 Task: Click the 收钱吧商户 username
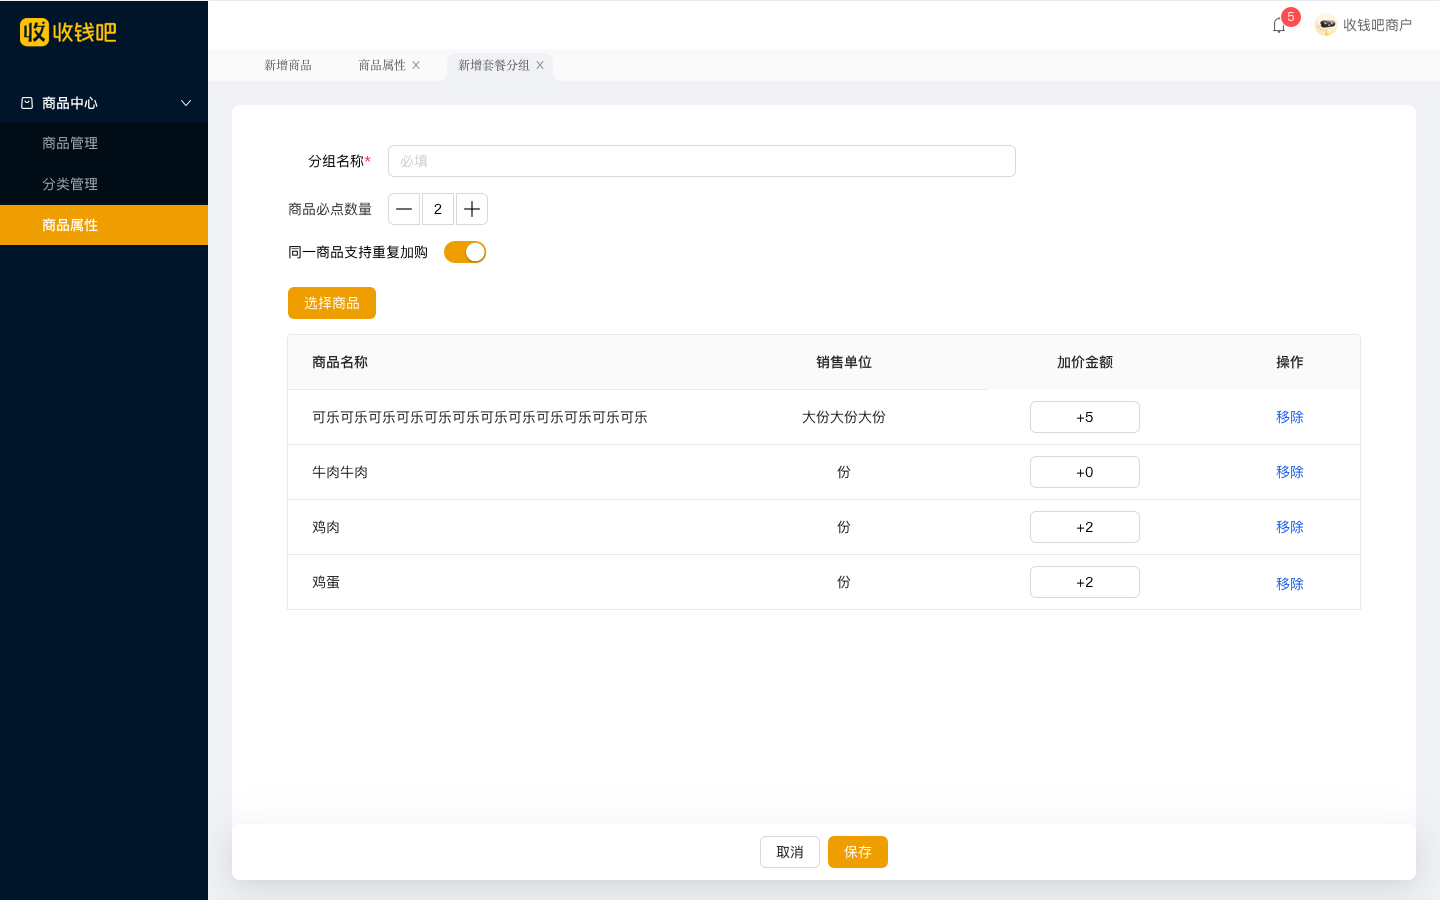1377,25
